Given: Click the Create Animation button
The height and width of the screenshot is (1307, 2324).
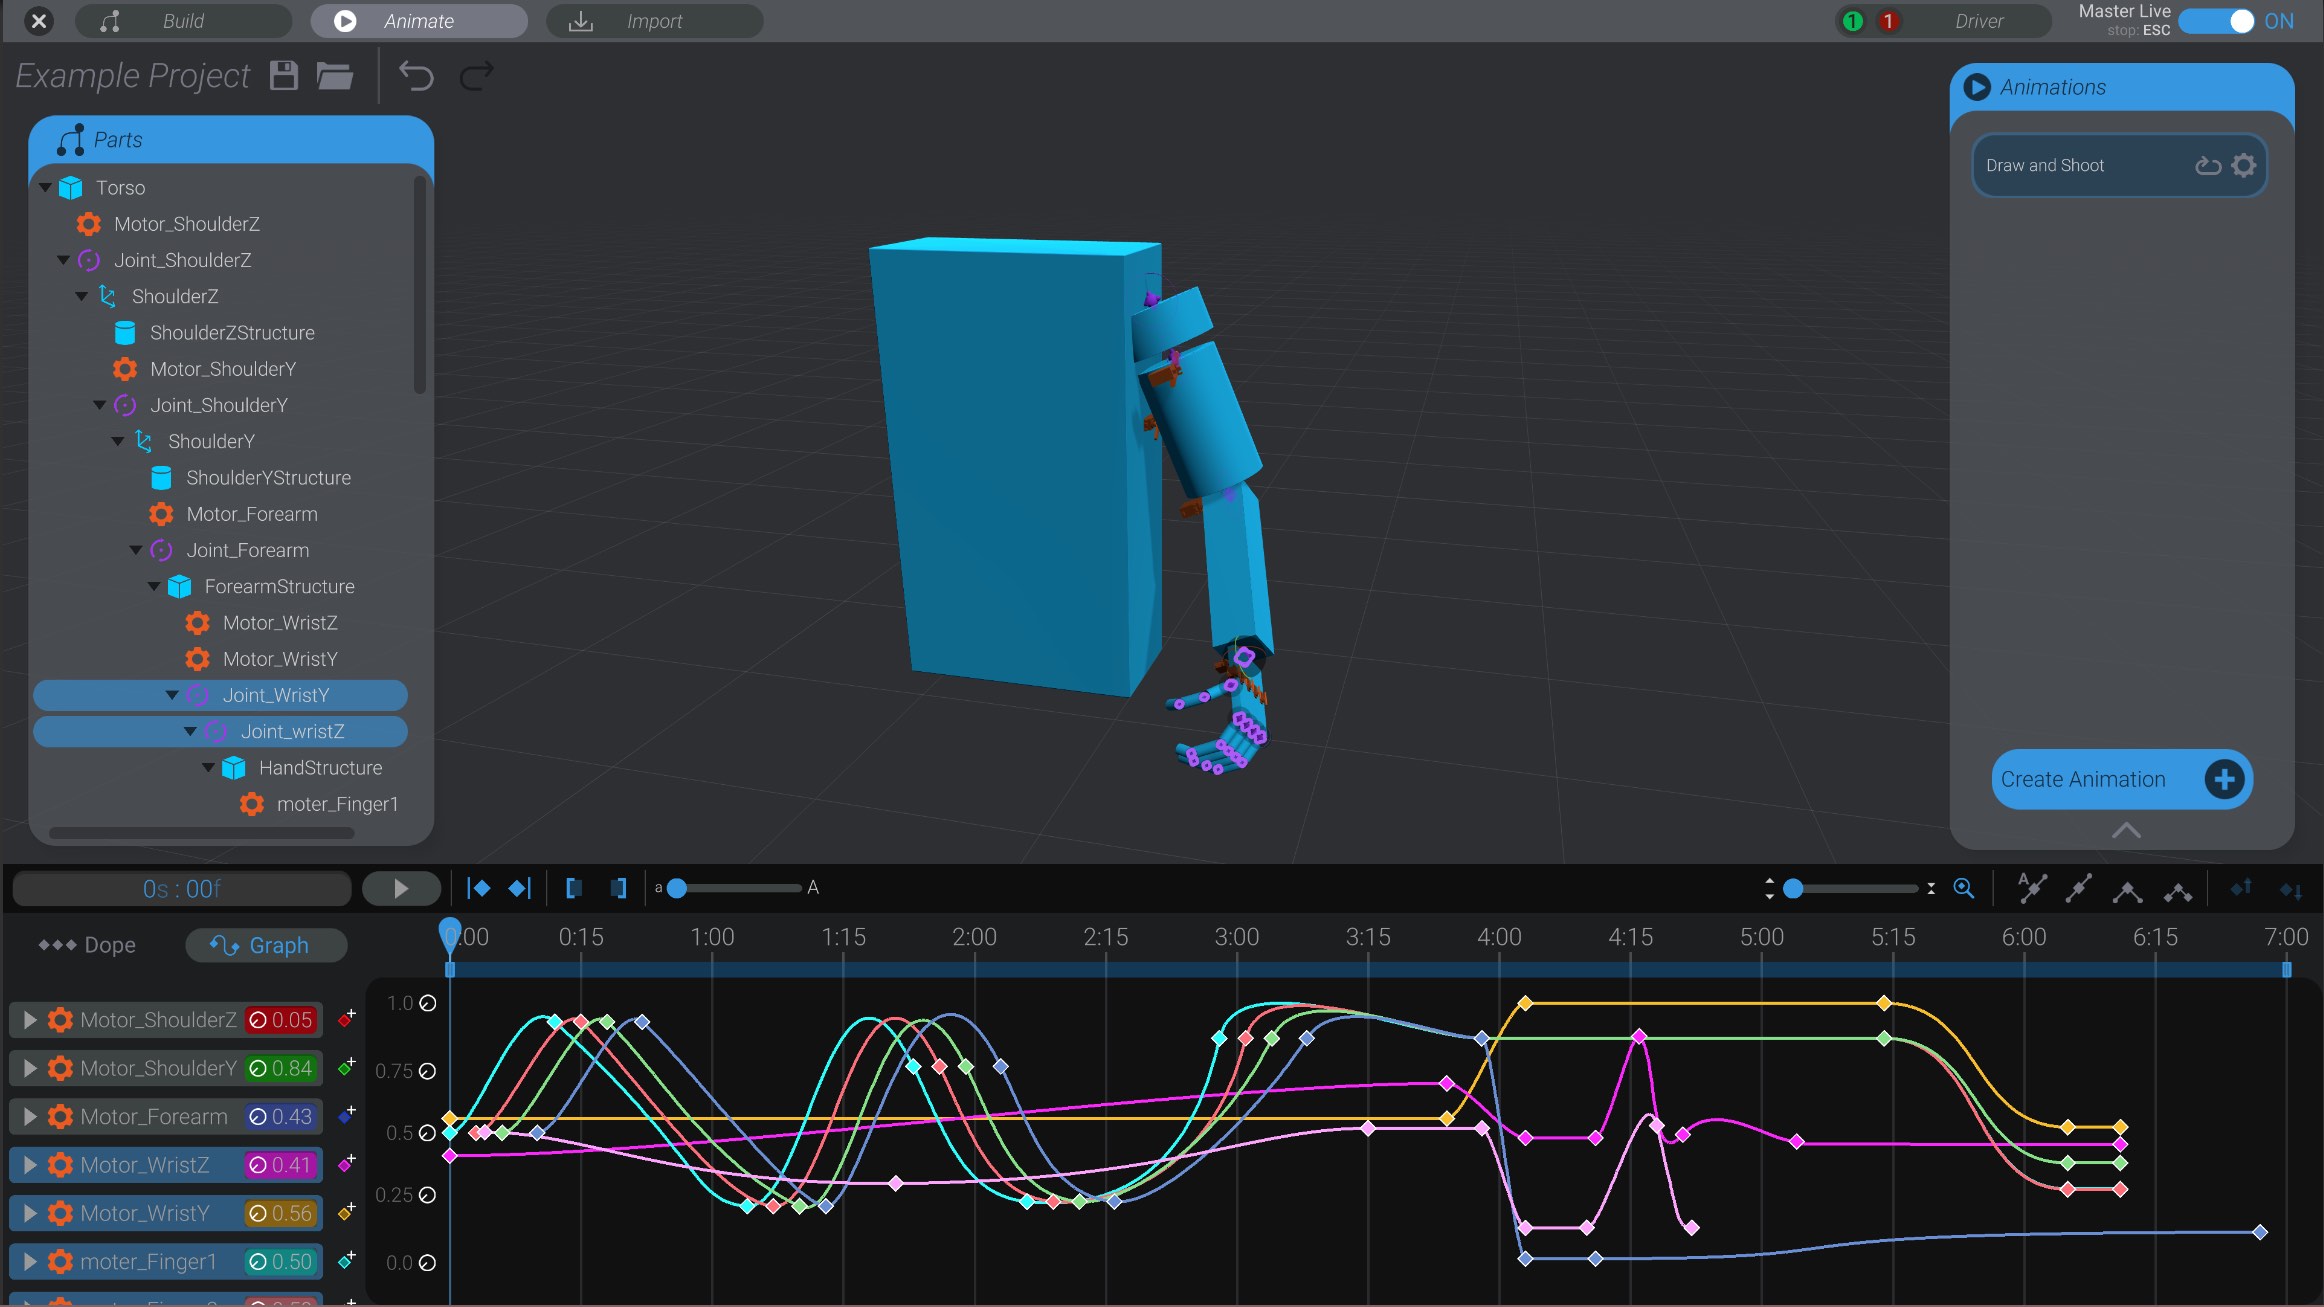Looking at the screenshot, I should (x=2122, y=779).
